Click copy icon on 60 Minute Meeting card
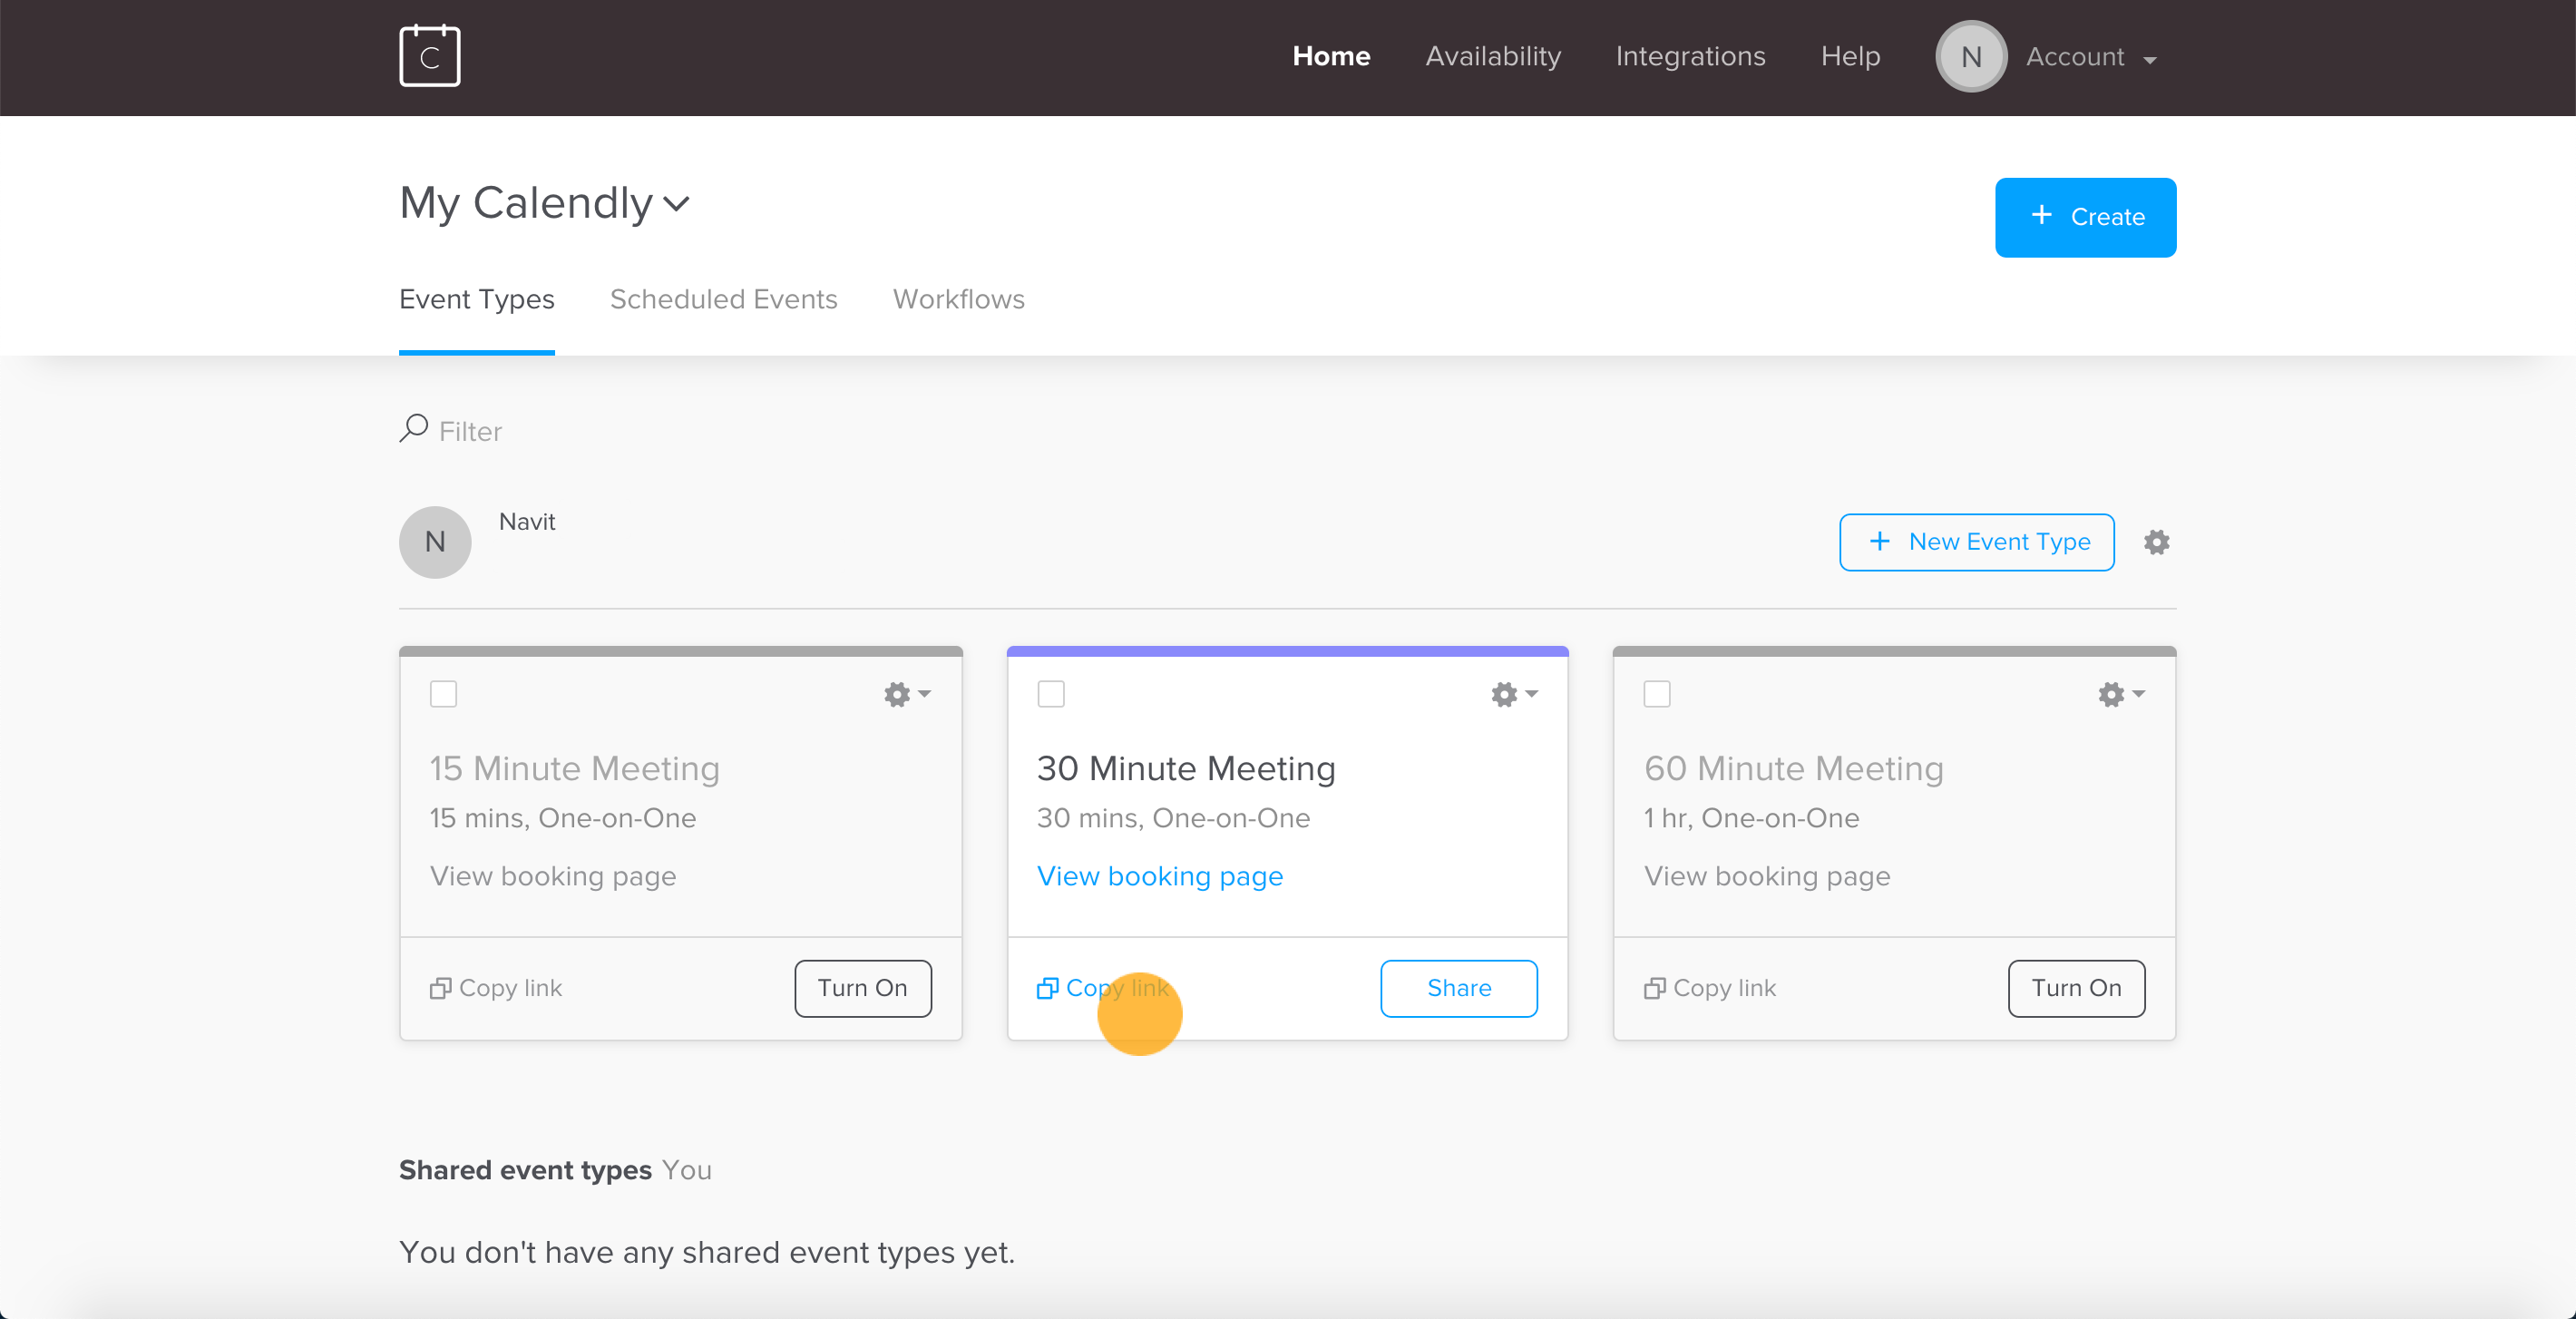Screen dimensions: 2576x1319 click(x=1654, y=988)
